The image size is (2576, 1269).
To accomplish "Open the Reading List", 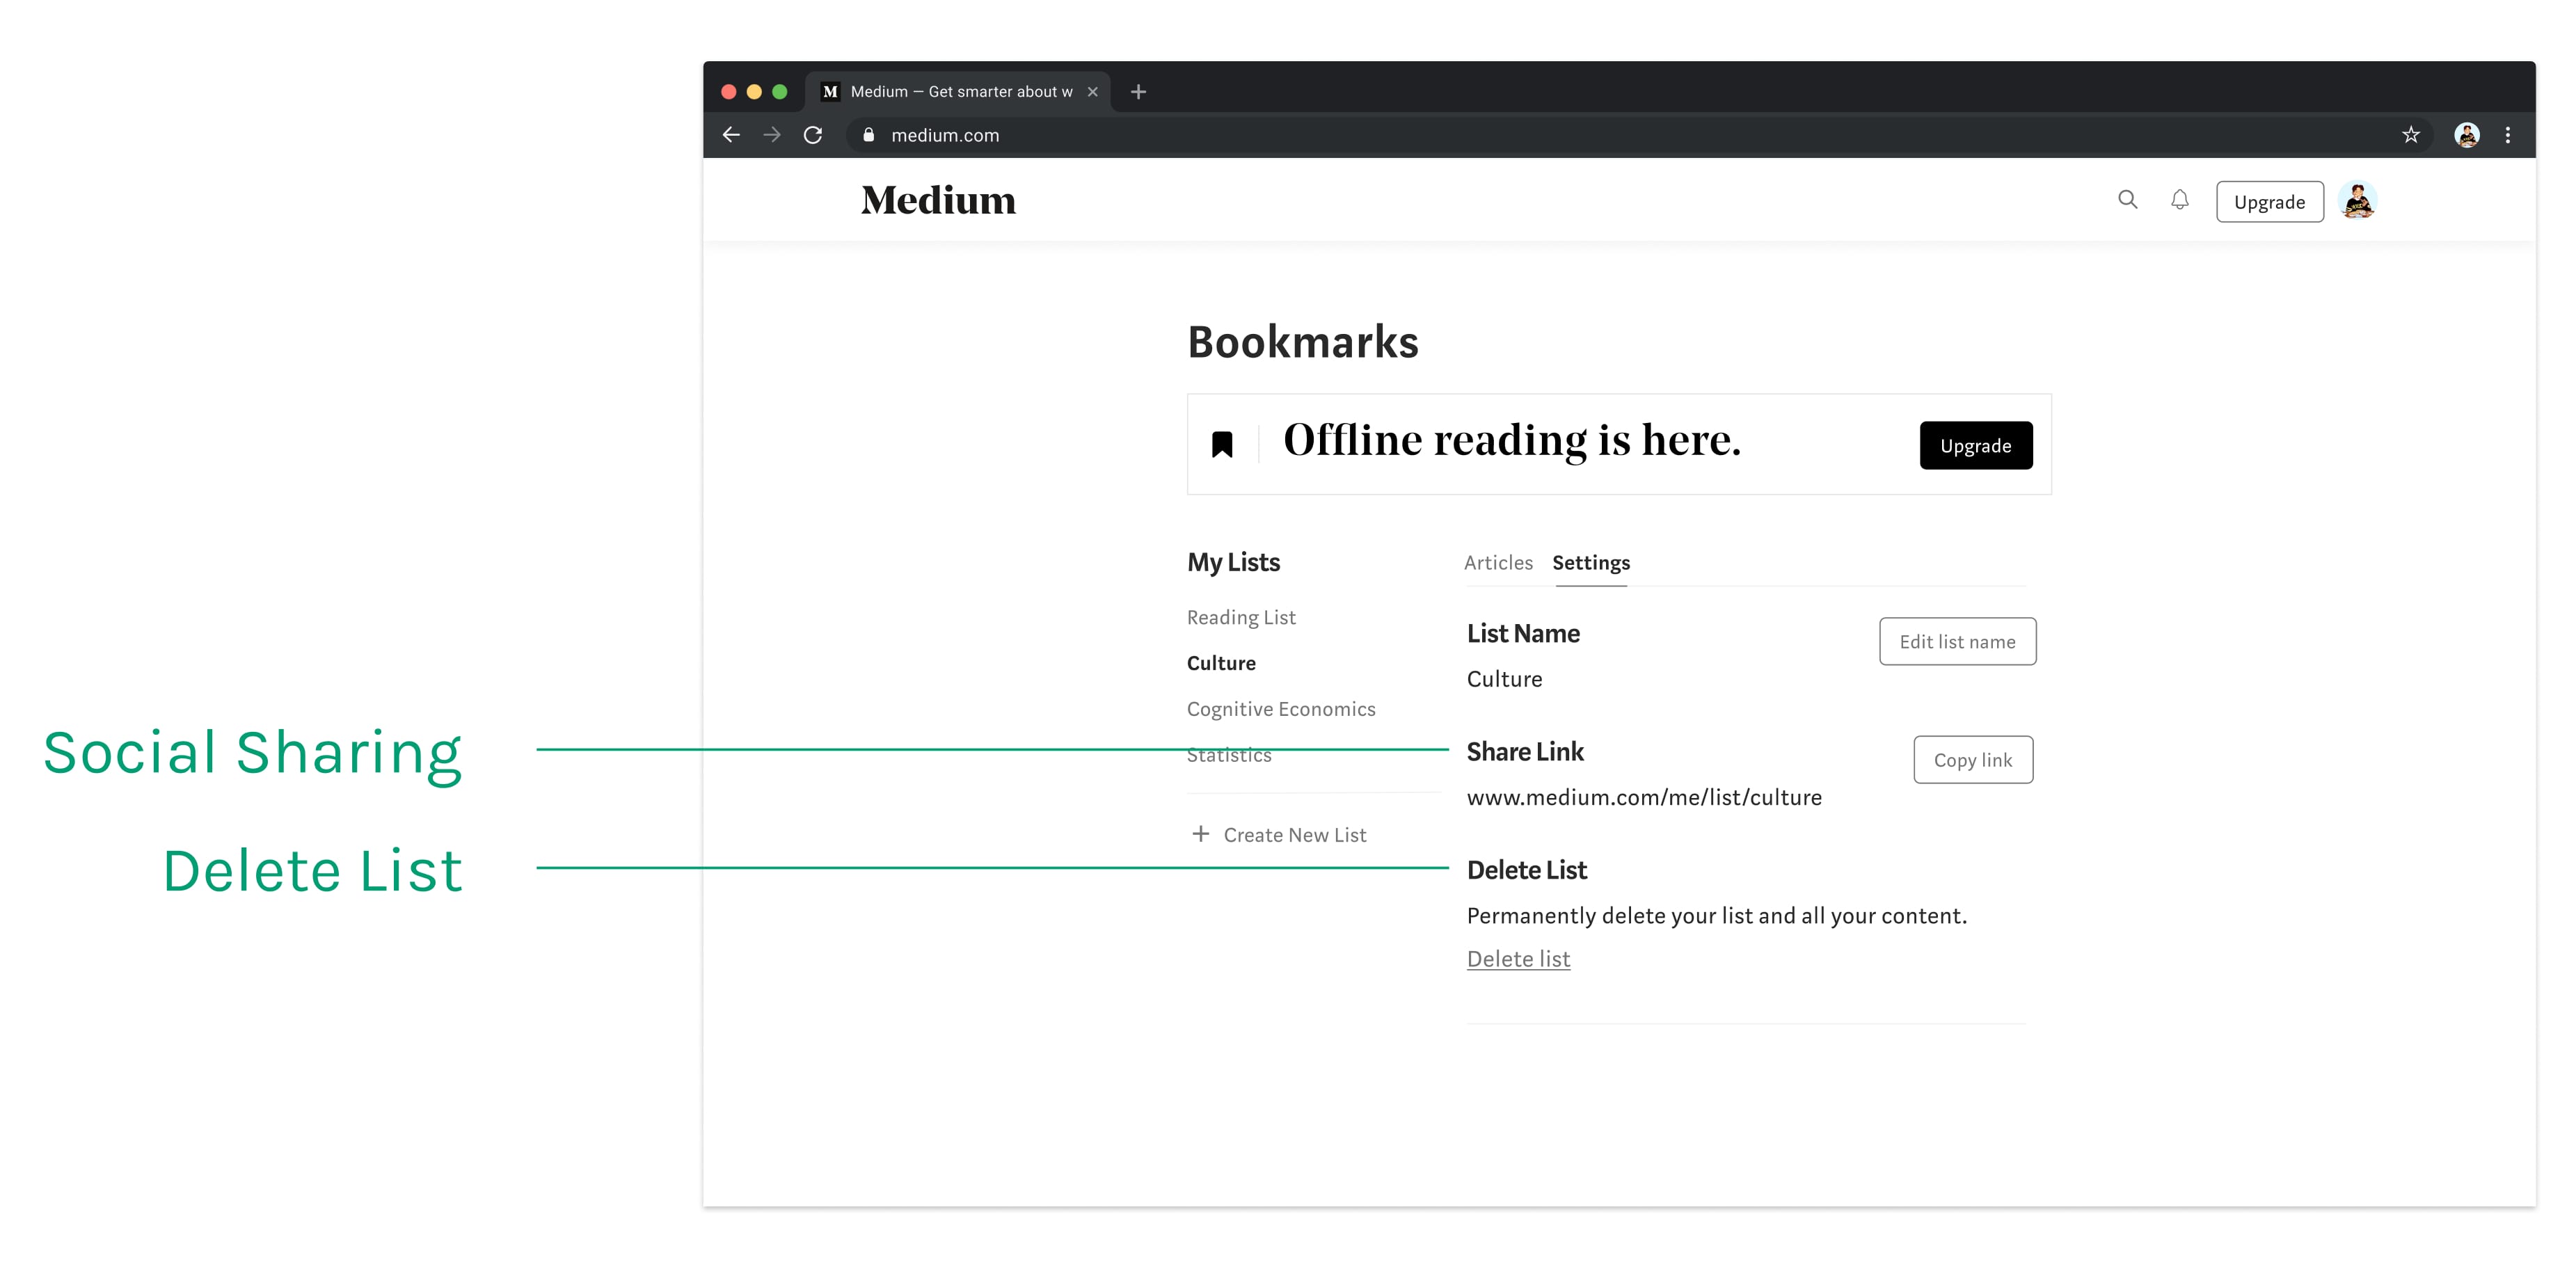I will [x=1241, y=617].
